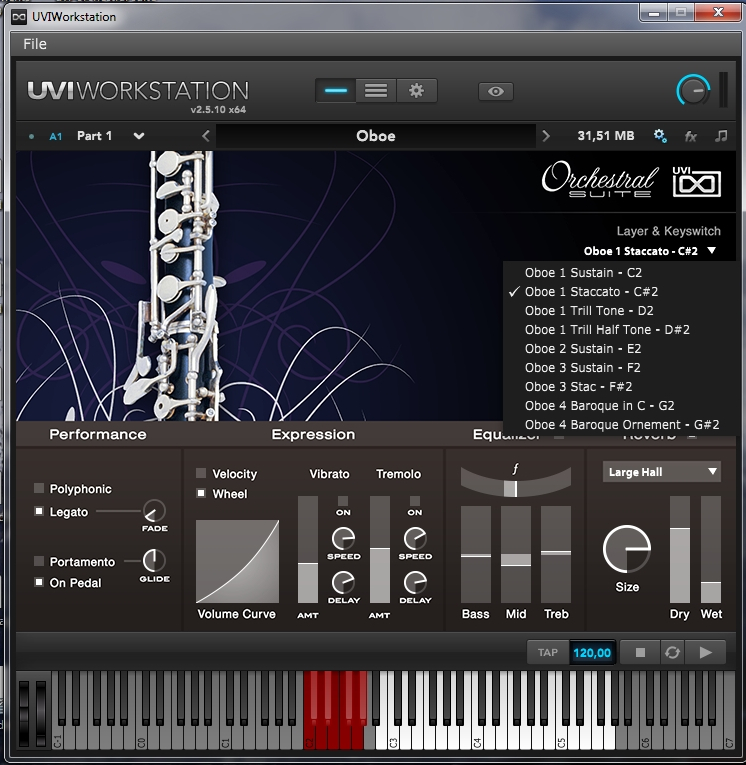Adjust the equalizer frequency arc slider
This screenshot has width=746, height=765.
[516, 483]
